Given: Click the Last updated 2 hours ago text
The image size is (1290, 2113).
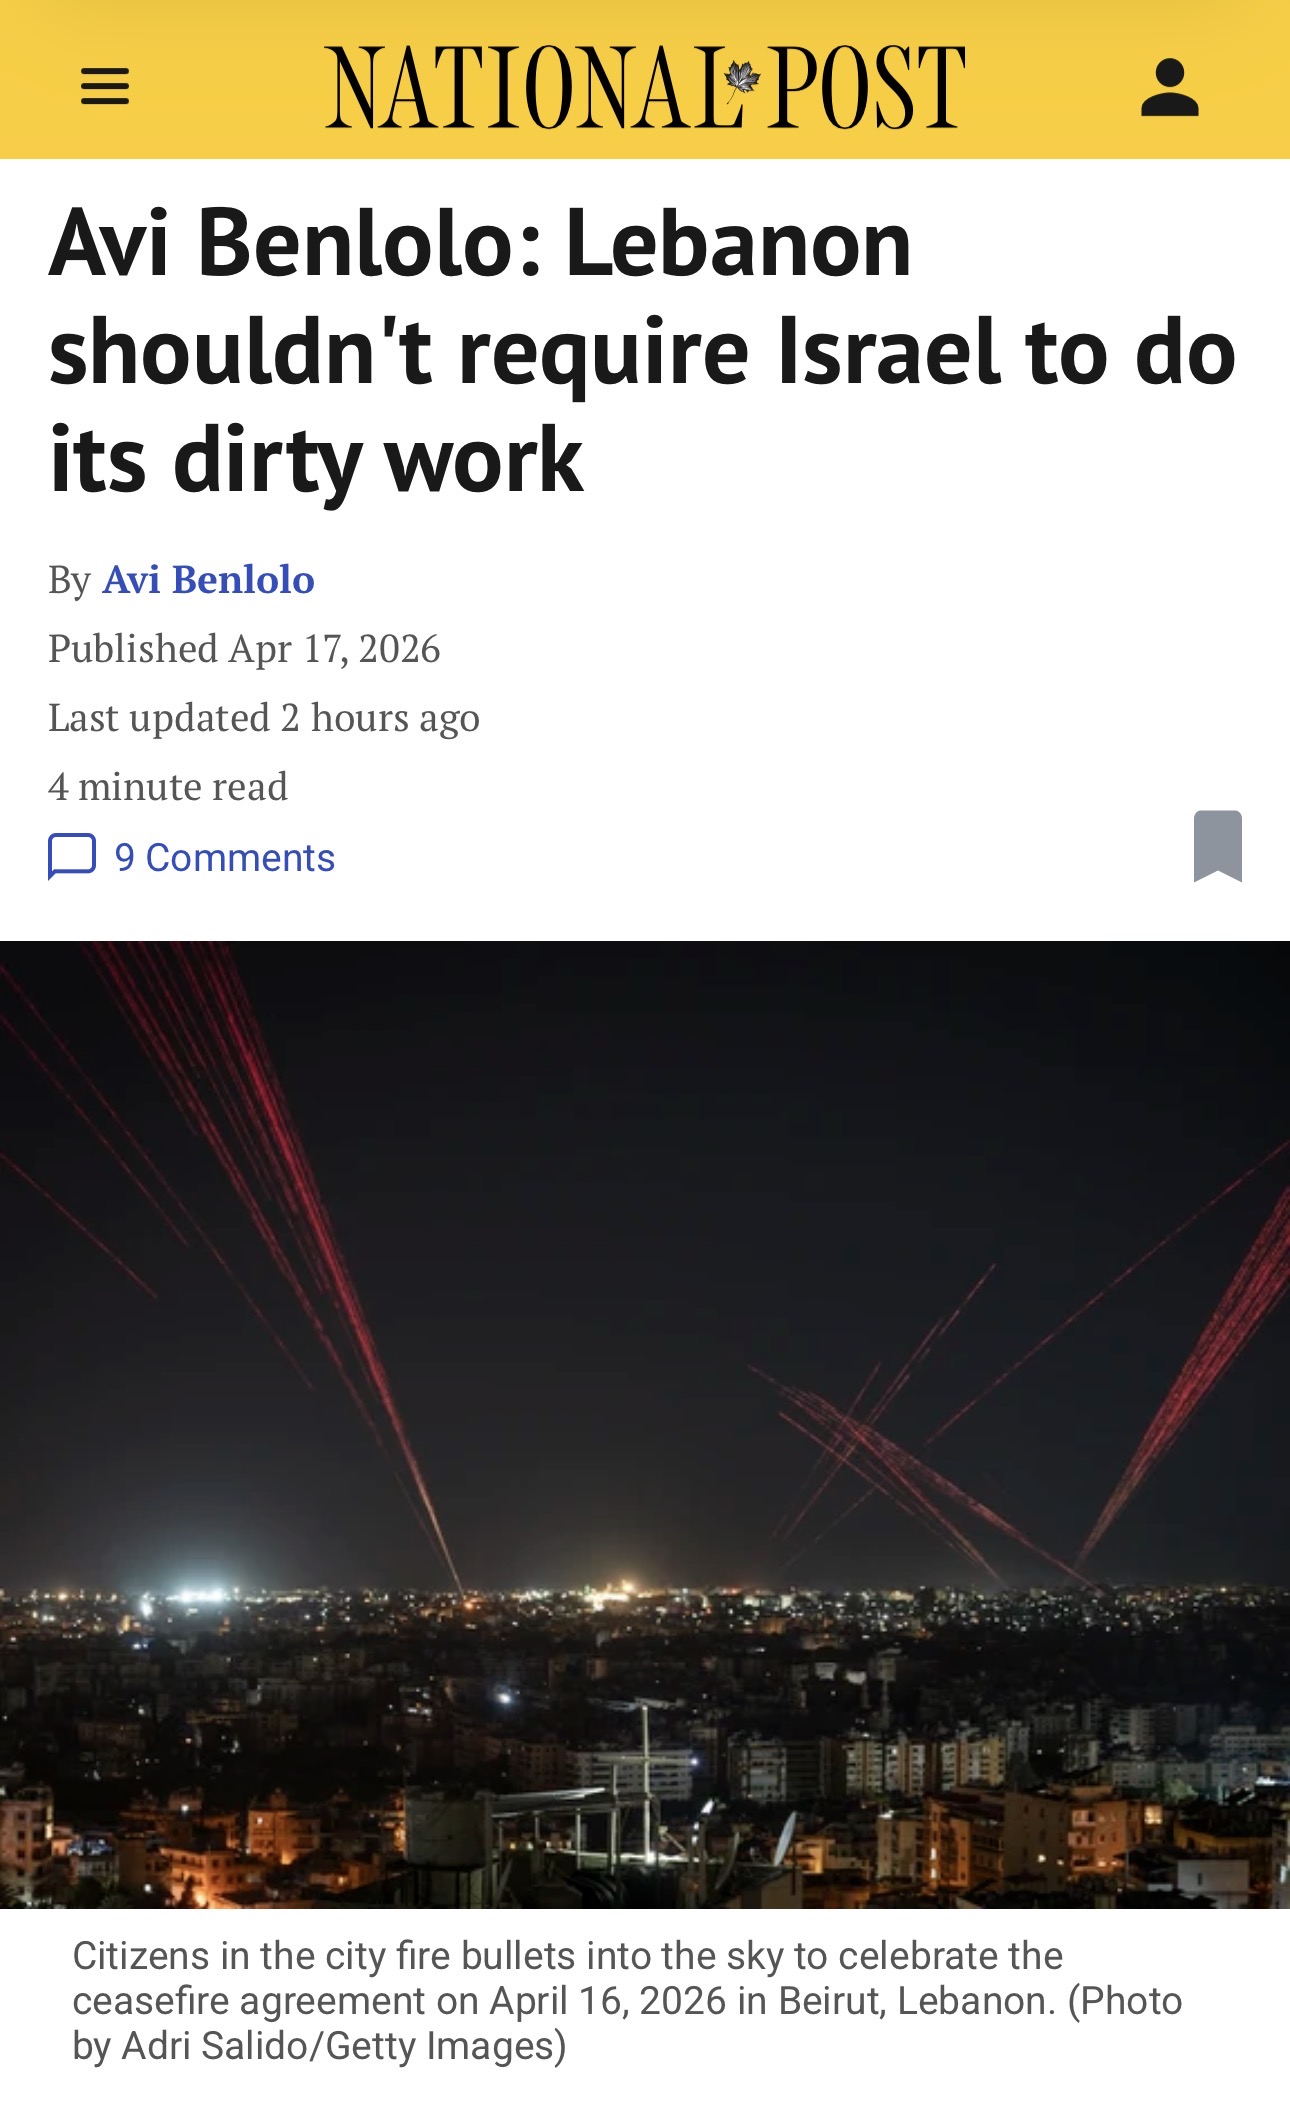Looking at the screenshot, I should coord(264,718).
